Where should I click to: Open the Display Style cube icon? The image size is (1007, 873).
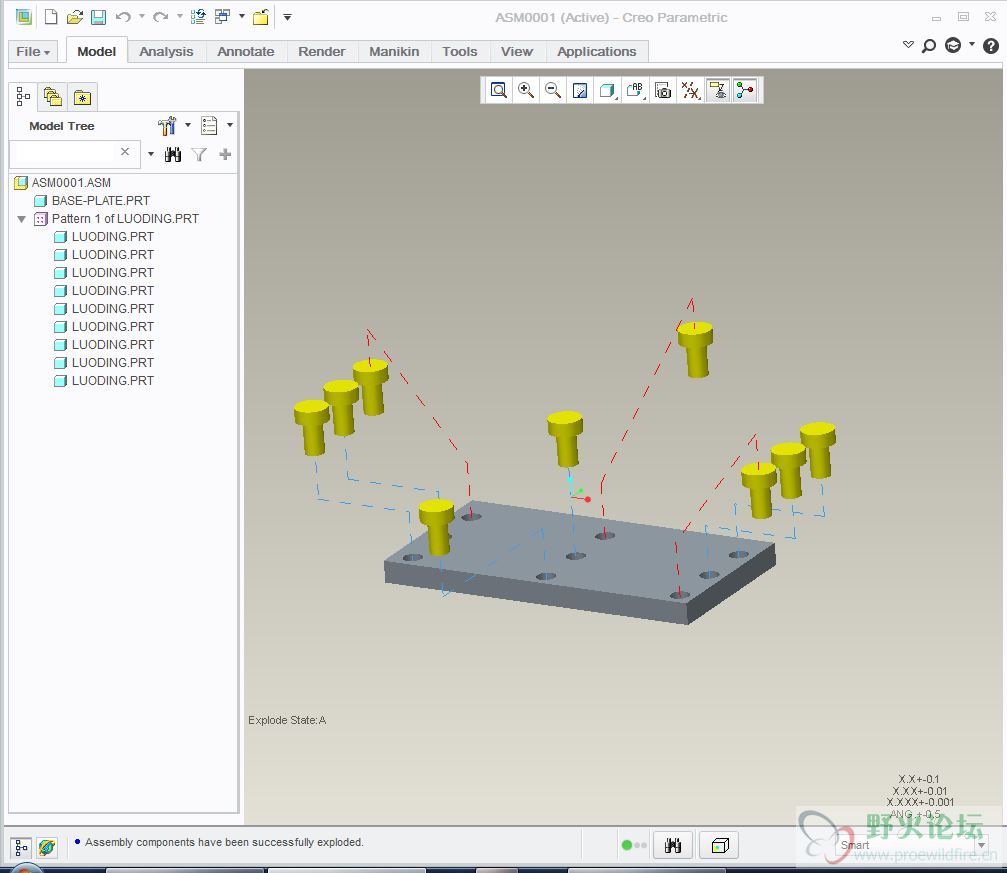(607, 90)
